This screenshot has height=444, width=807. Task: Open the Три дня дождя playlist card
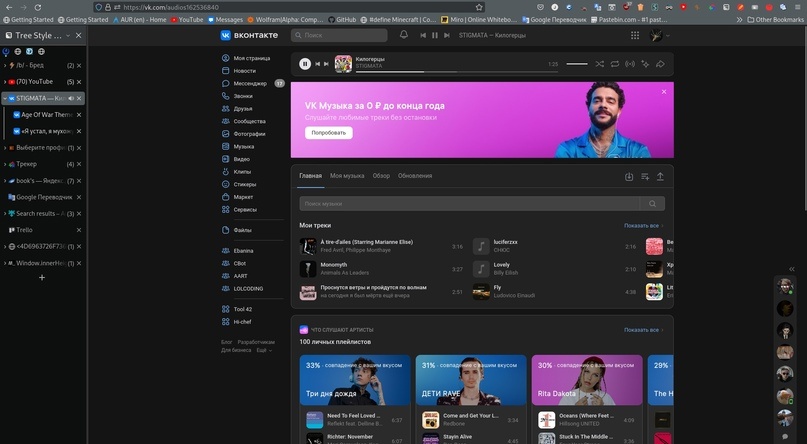355,380
